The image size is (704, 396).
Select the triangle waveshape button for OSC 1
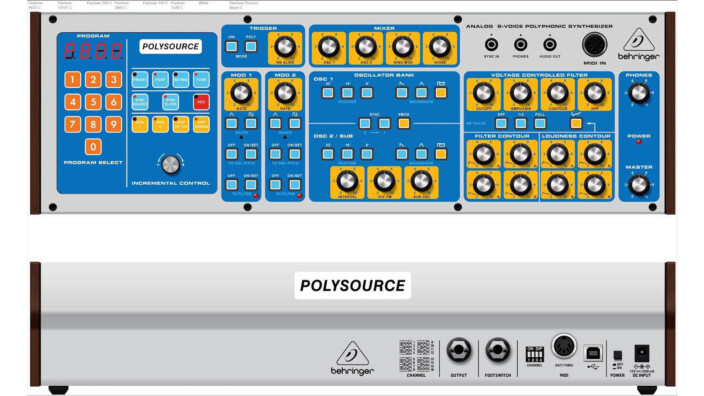(x=421, y=92)
